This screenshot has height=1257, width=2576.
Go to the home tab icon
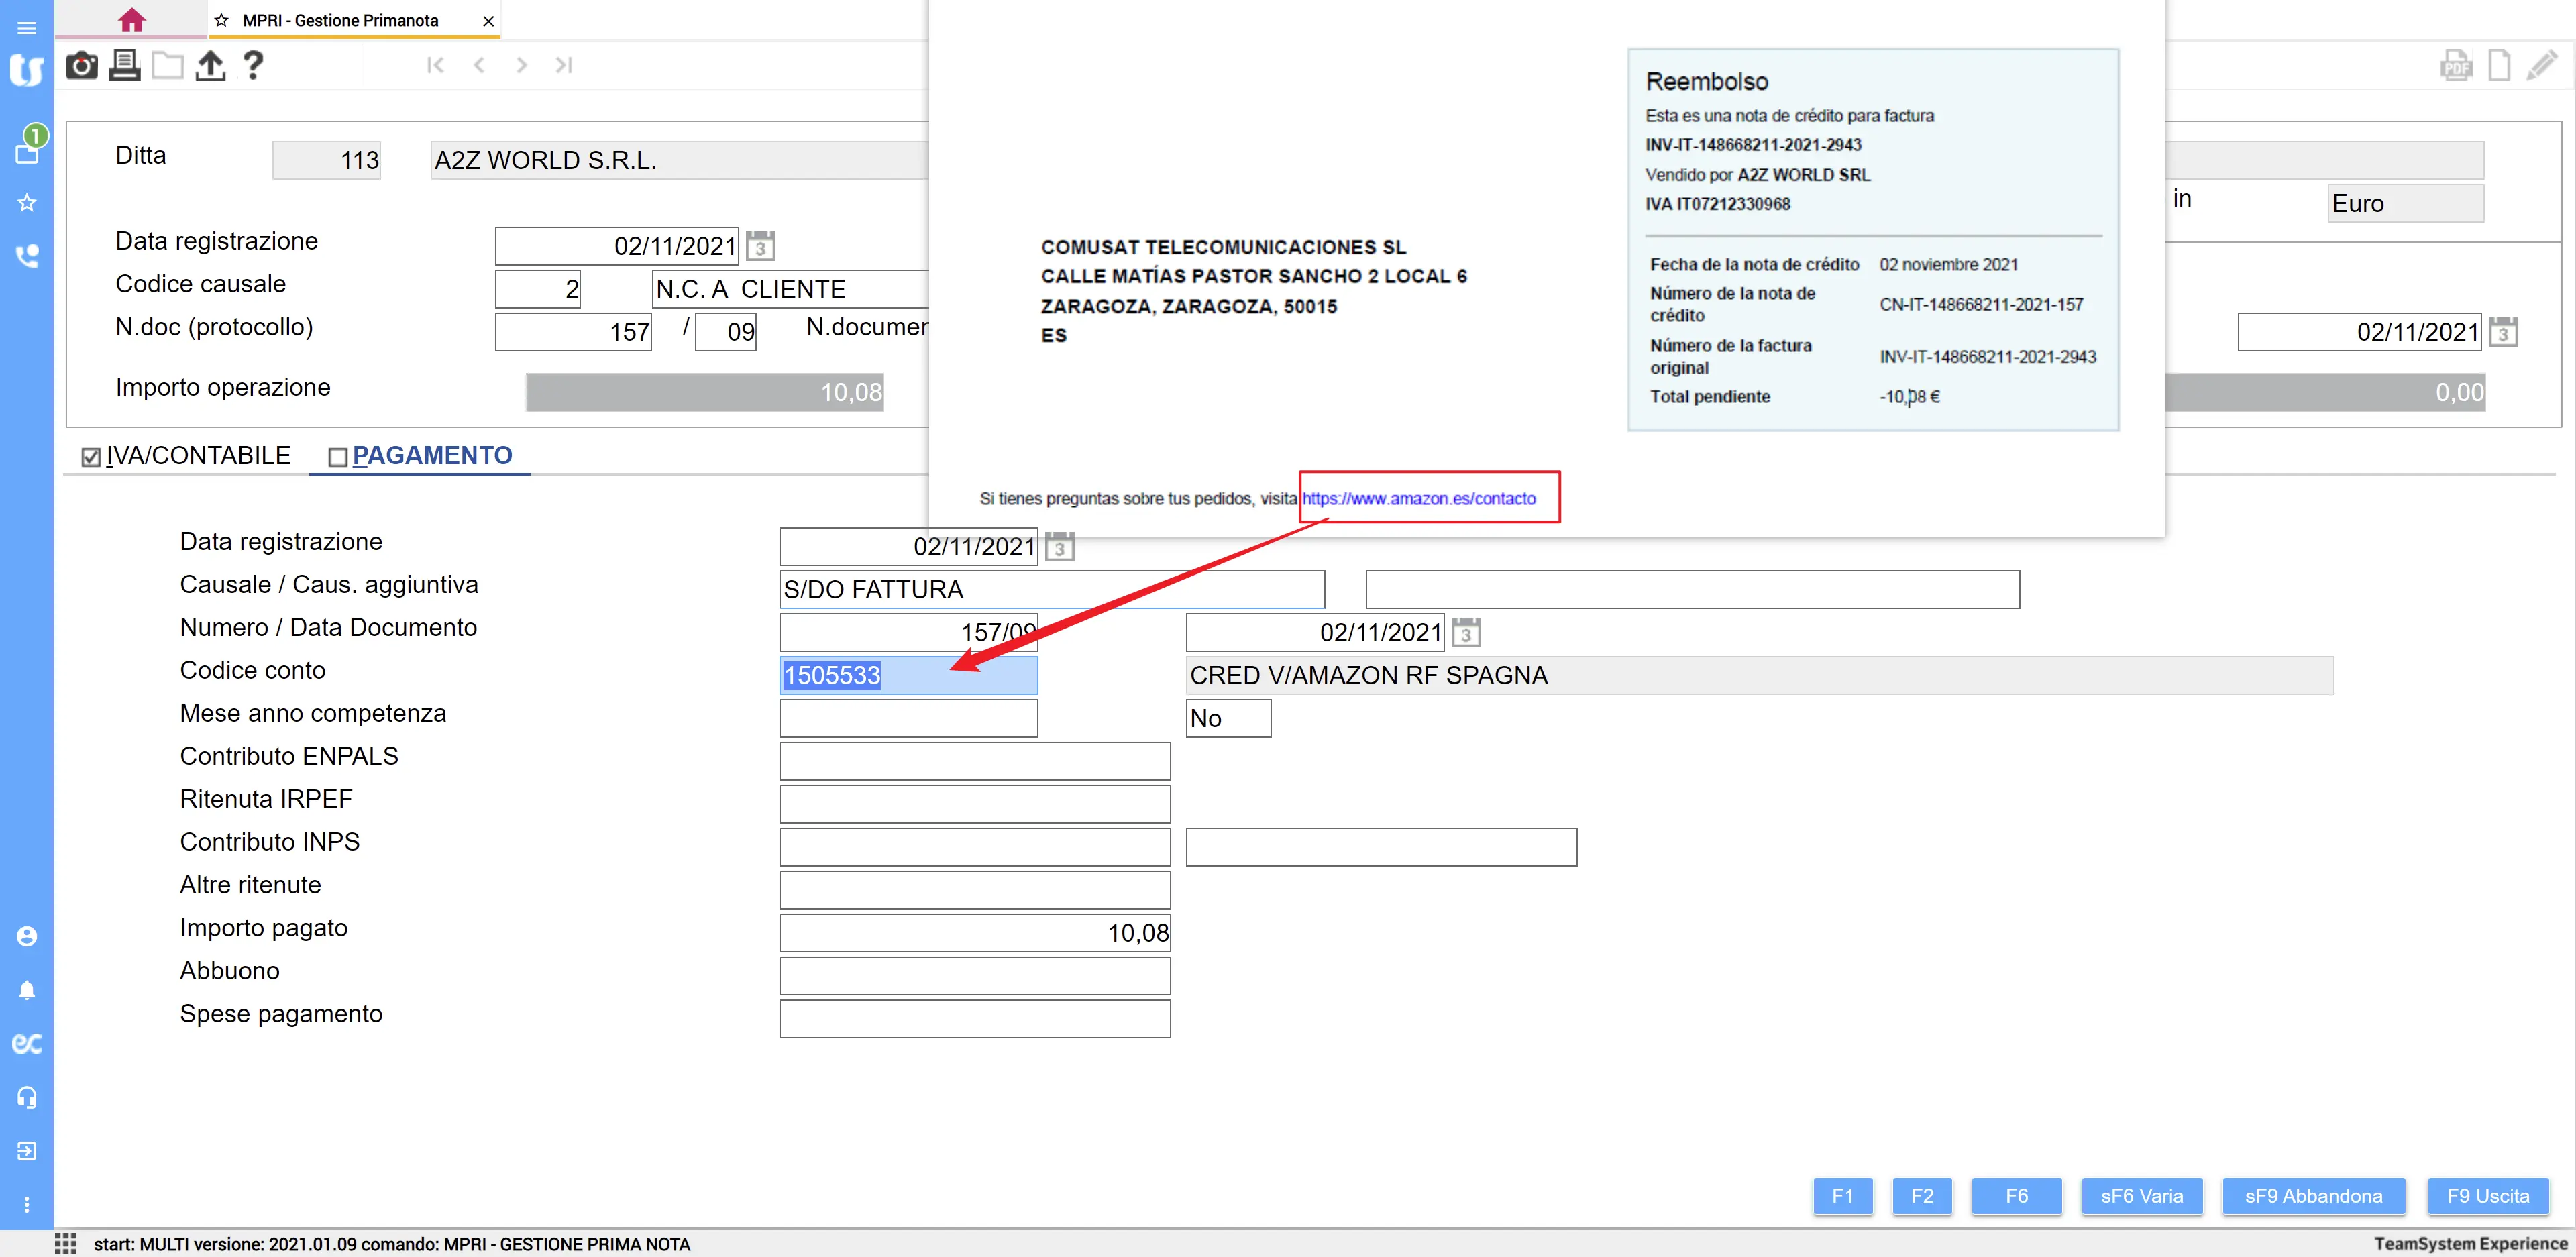pyautogui.click(x=131, y=20)
